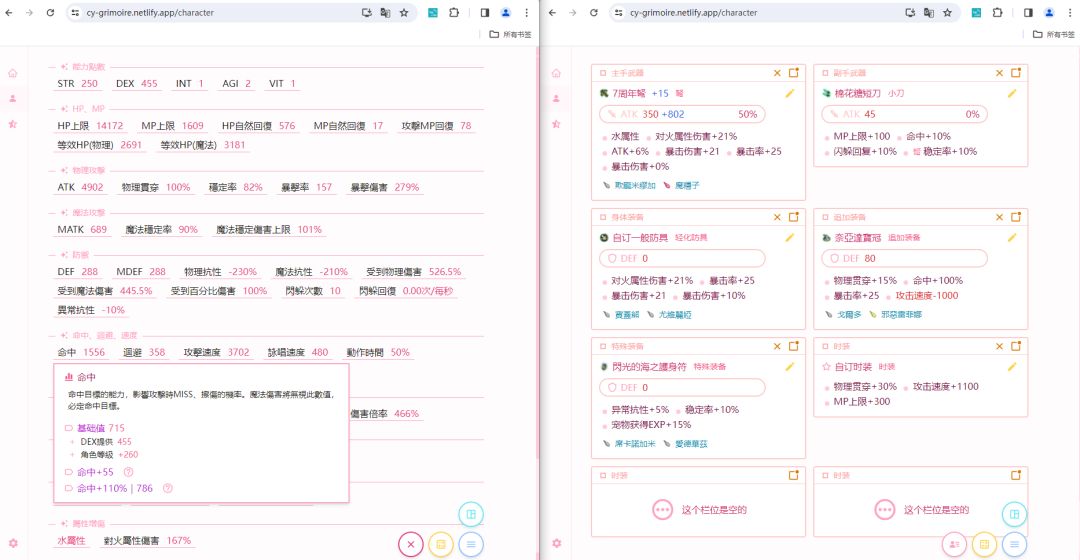This screenshot has height=560, width=1080.
Task: Open blue menu round button in right window
Action: coord(1015,544)
